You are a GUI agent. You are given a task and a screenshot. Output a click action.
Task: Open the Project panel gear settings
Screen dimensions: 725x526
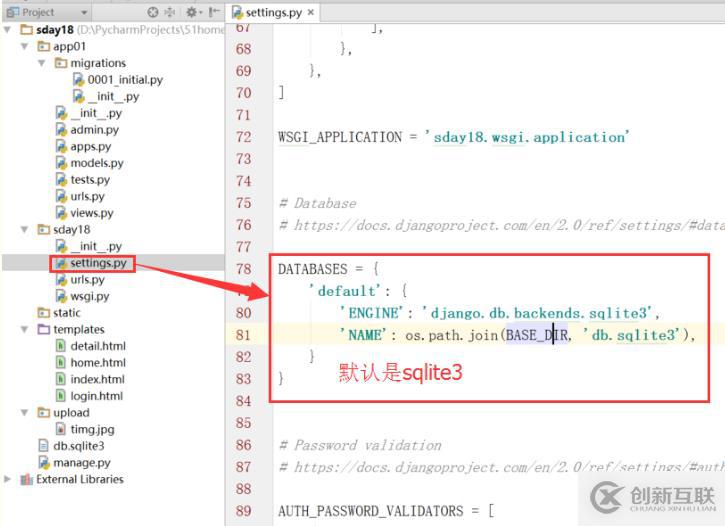coord(191,12)
